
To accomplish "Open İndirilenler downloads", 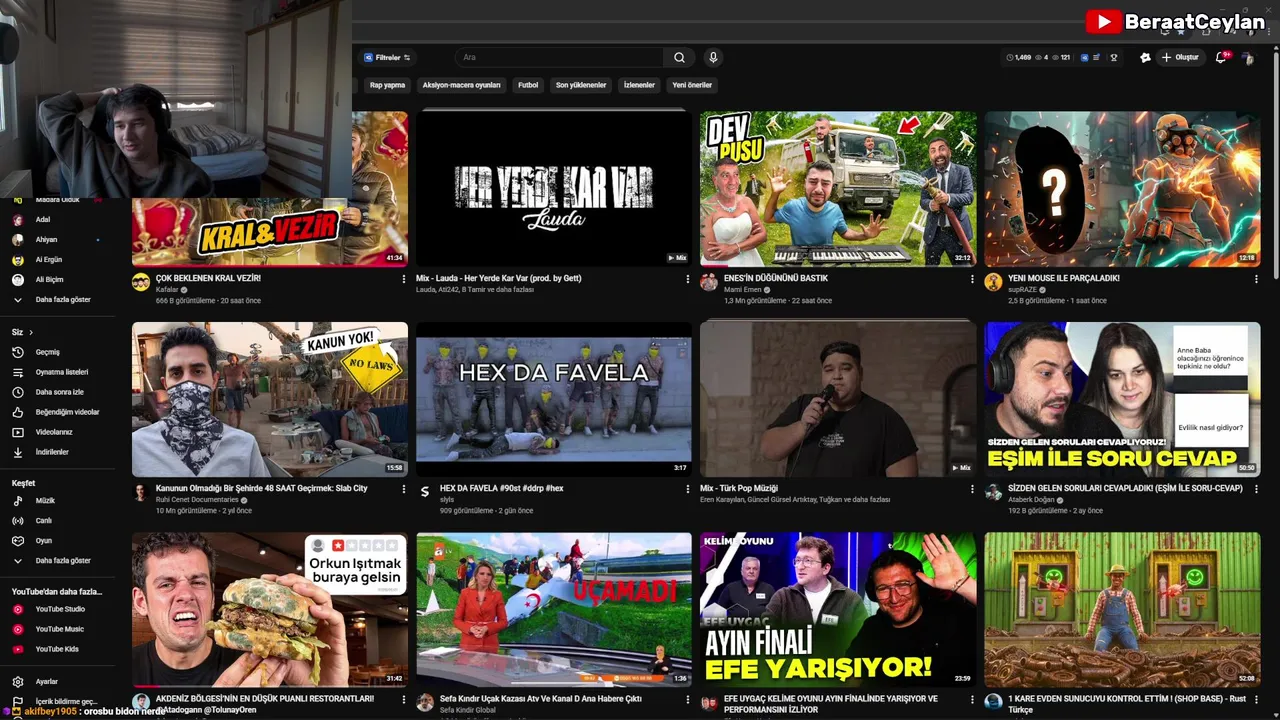I will click(52, 452).
